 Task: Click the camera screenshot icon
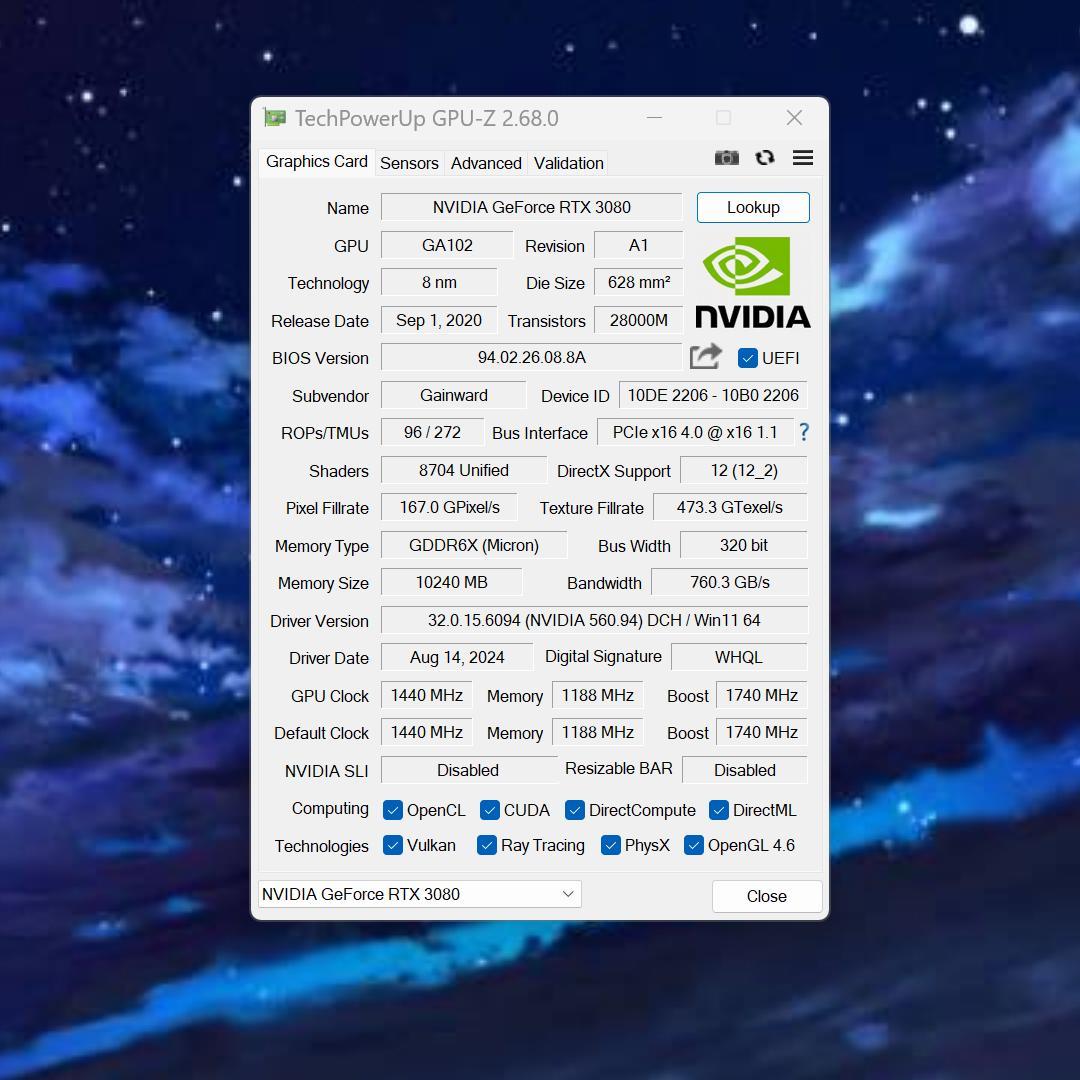click(x=727, y=157)
